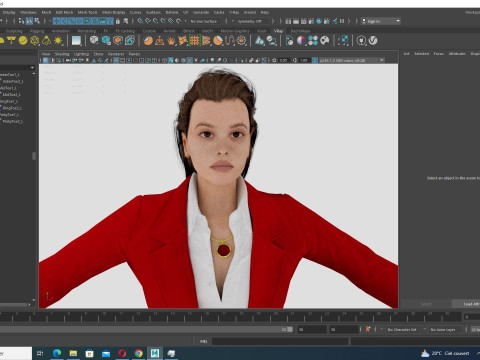Viewport: 480px width, 360px height.
Task: Toggle select by component type icon
Action: click(37, 21)
